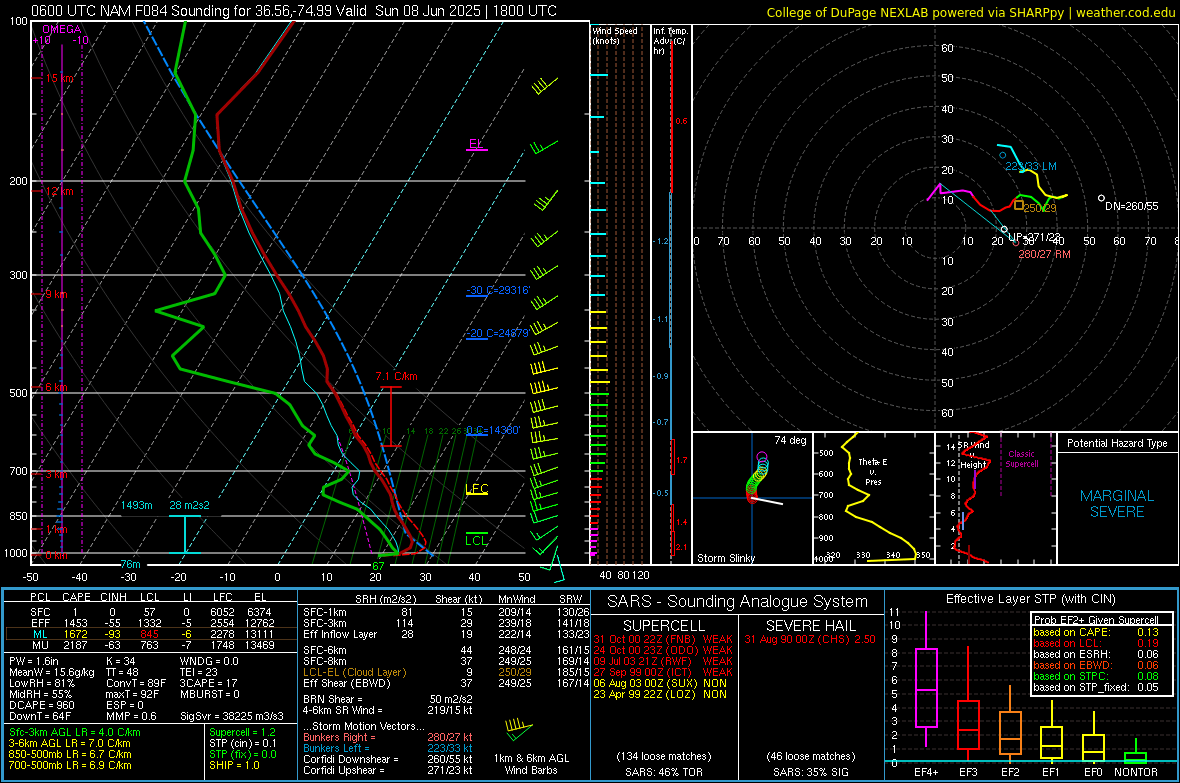Image resolution: width=1180 pixels, height=783 pixels.
Task: Click the ConvT = 89F value
Action: (x=136, y=684)
